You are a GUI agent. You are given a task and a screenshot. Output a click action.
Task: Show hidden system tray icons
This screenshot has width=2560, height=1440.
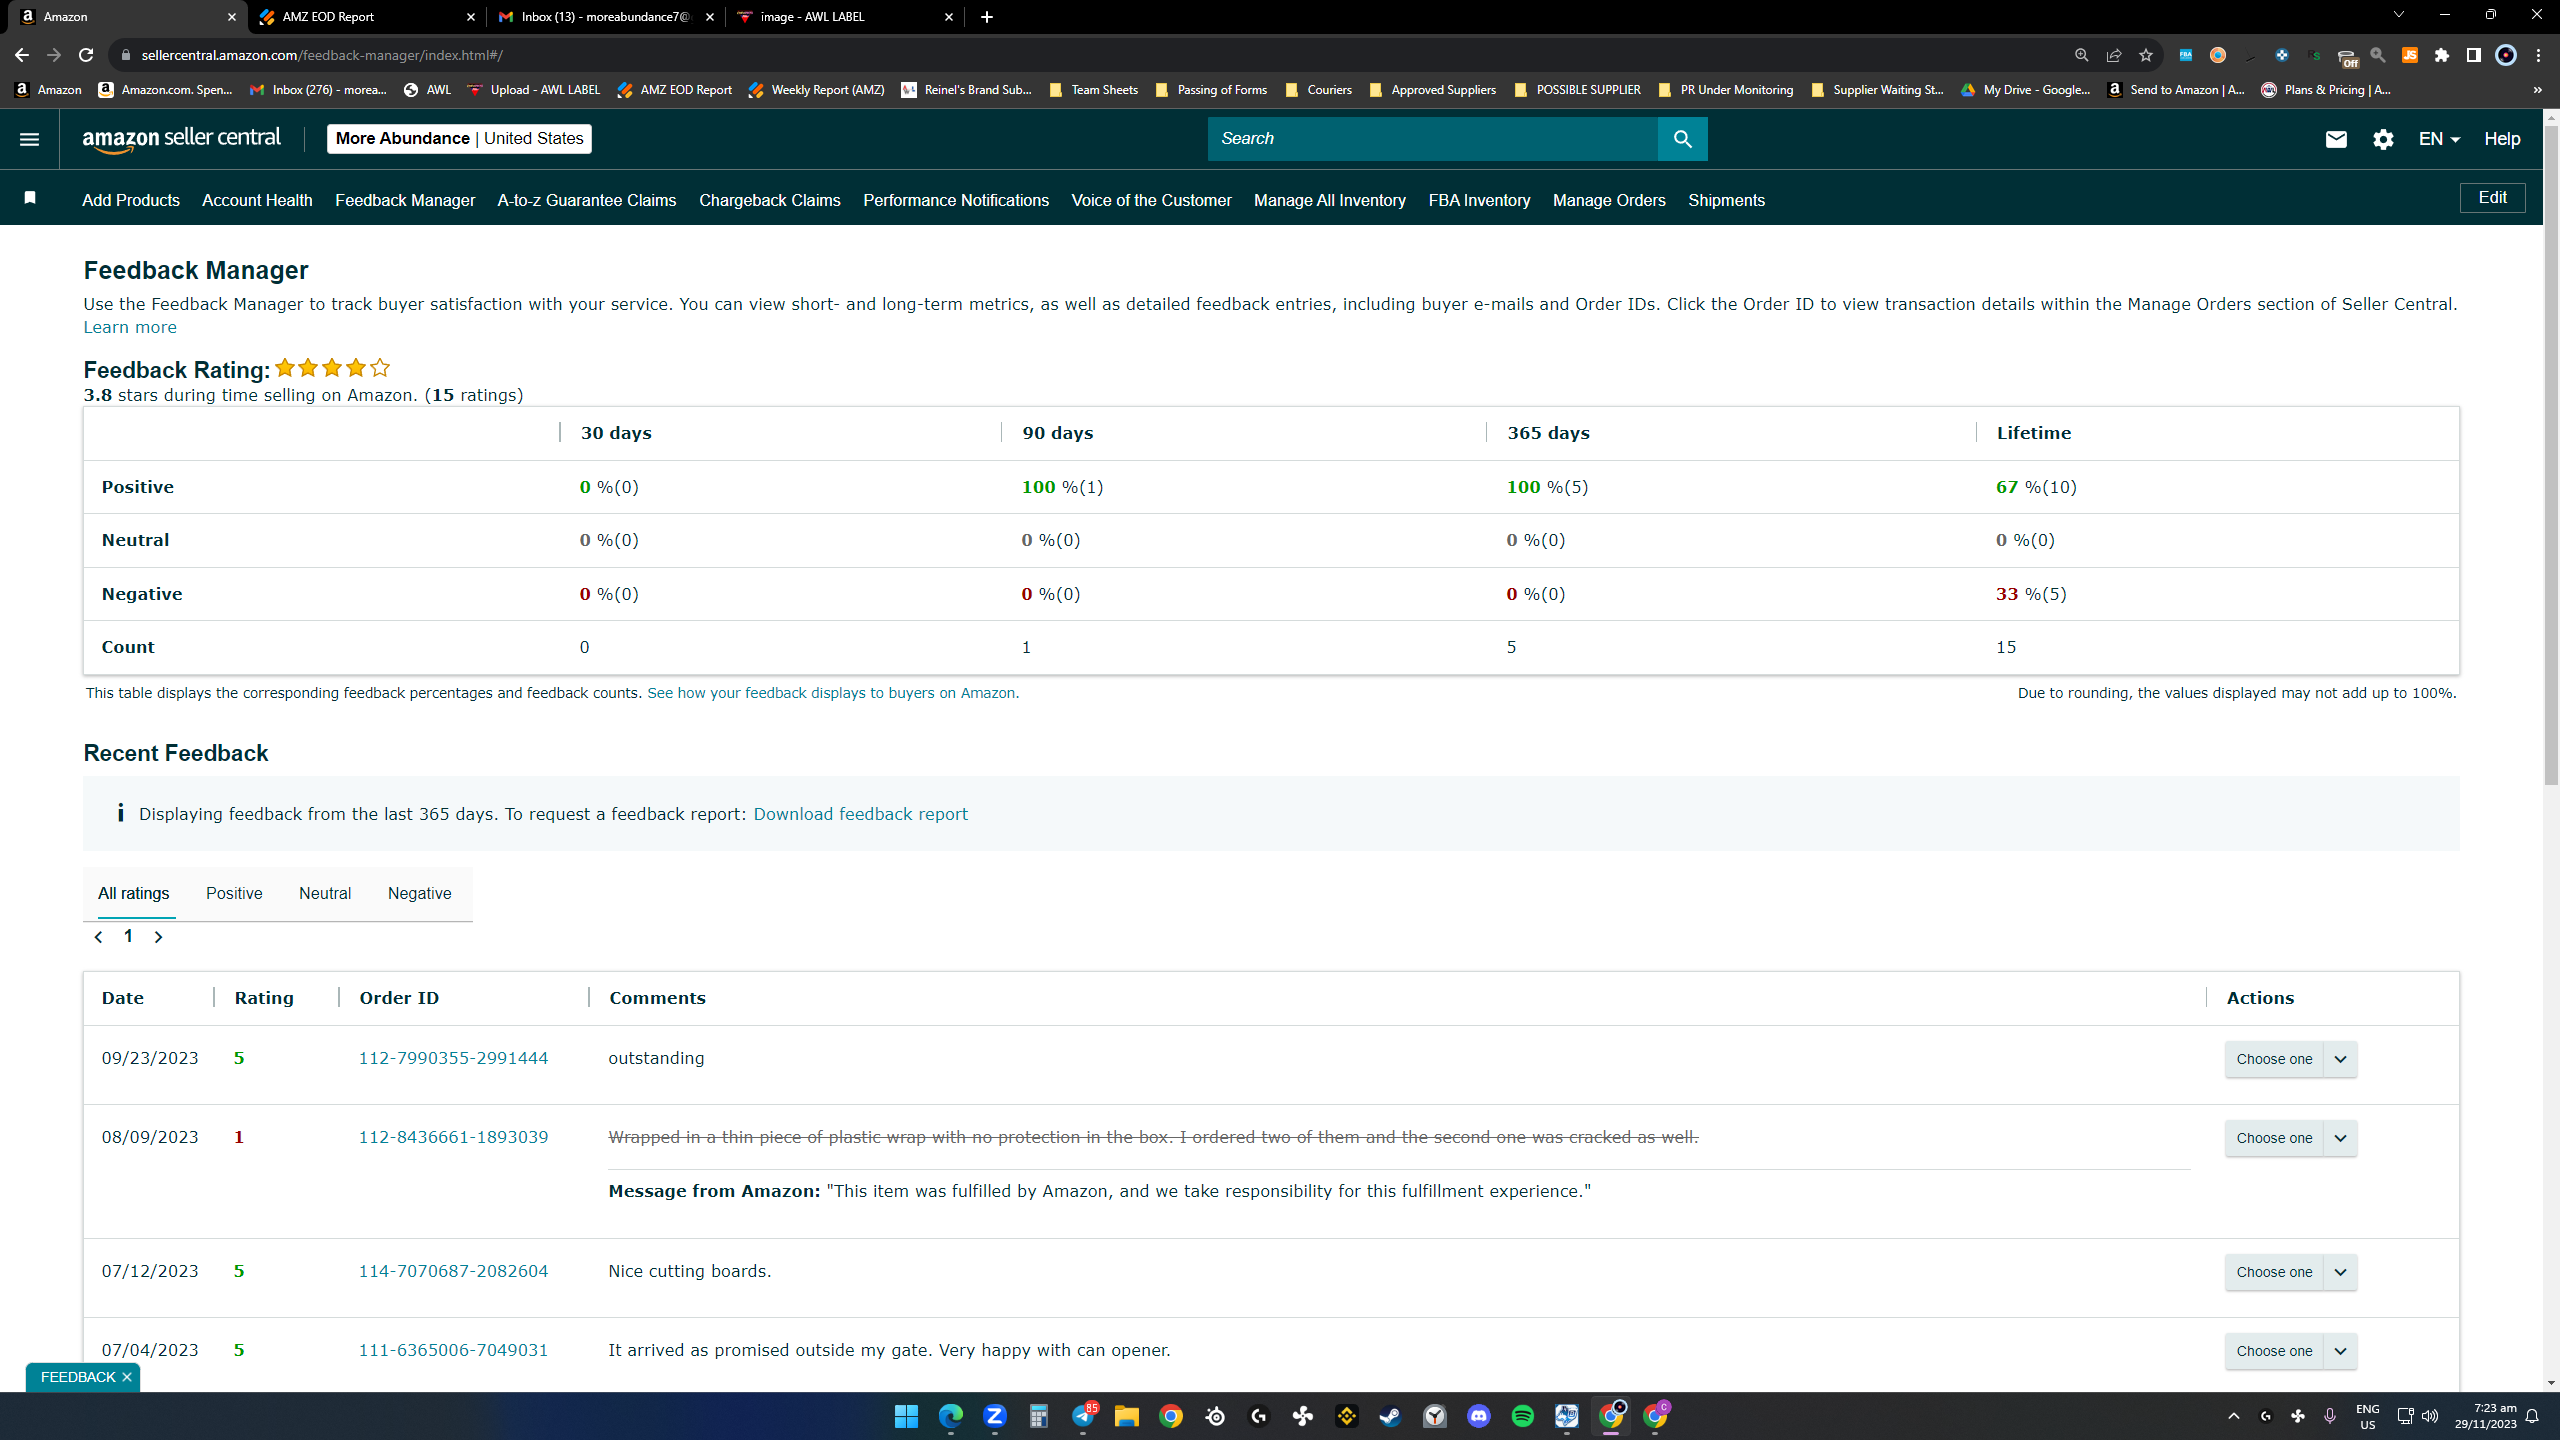2233,1416
